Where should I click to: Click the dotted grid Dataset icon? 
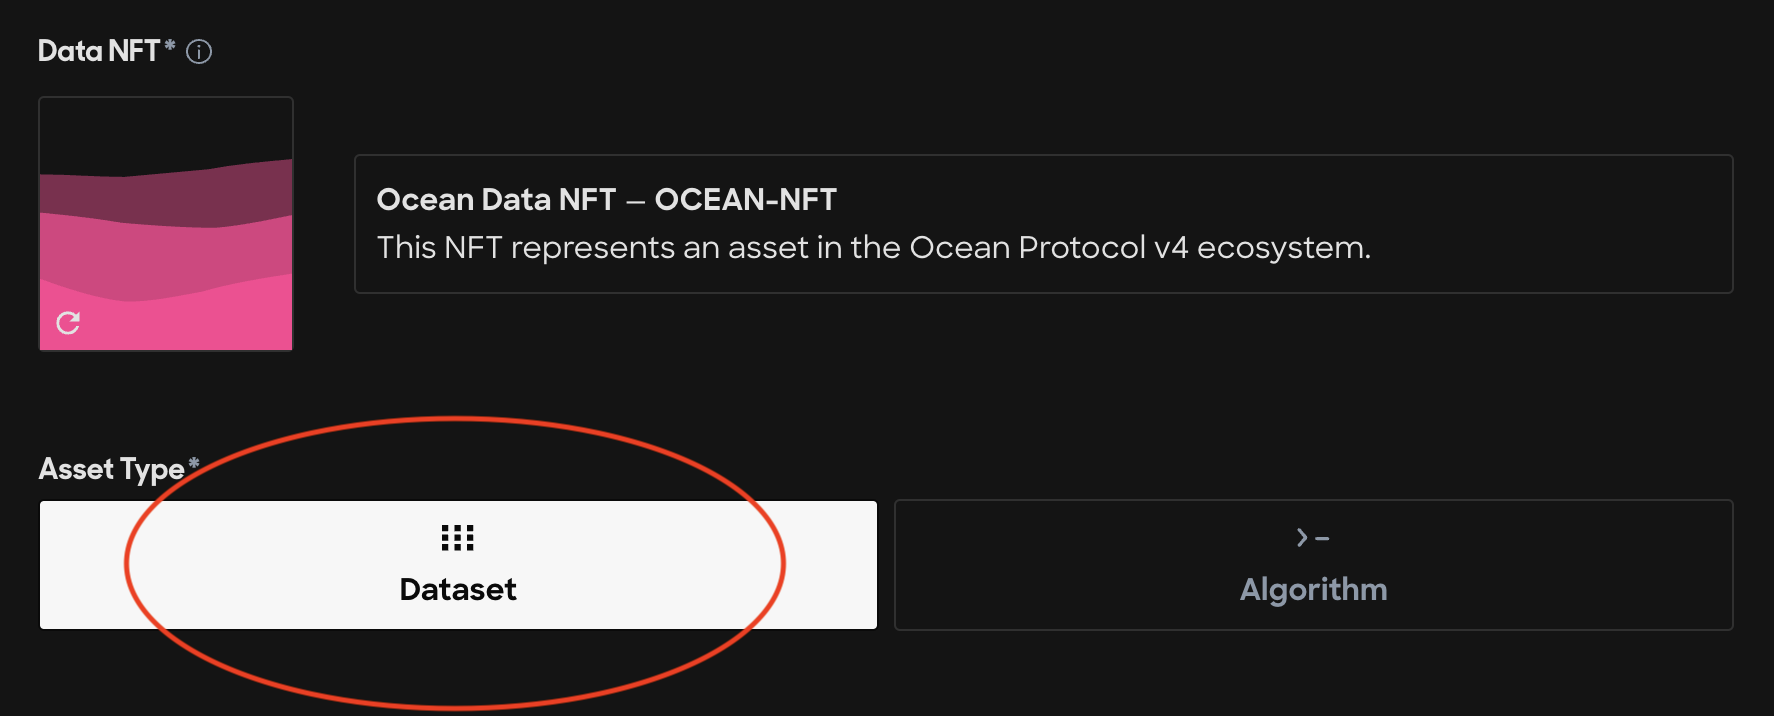pyautogui.click(x=458, y=538)
